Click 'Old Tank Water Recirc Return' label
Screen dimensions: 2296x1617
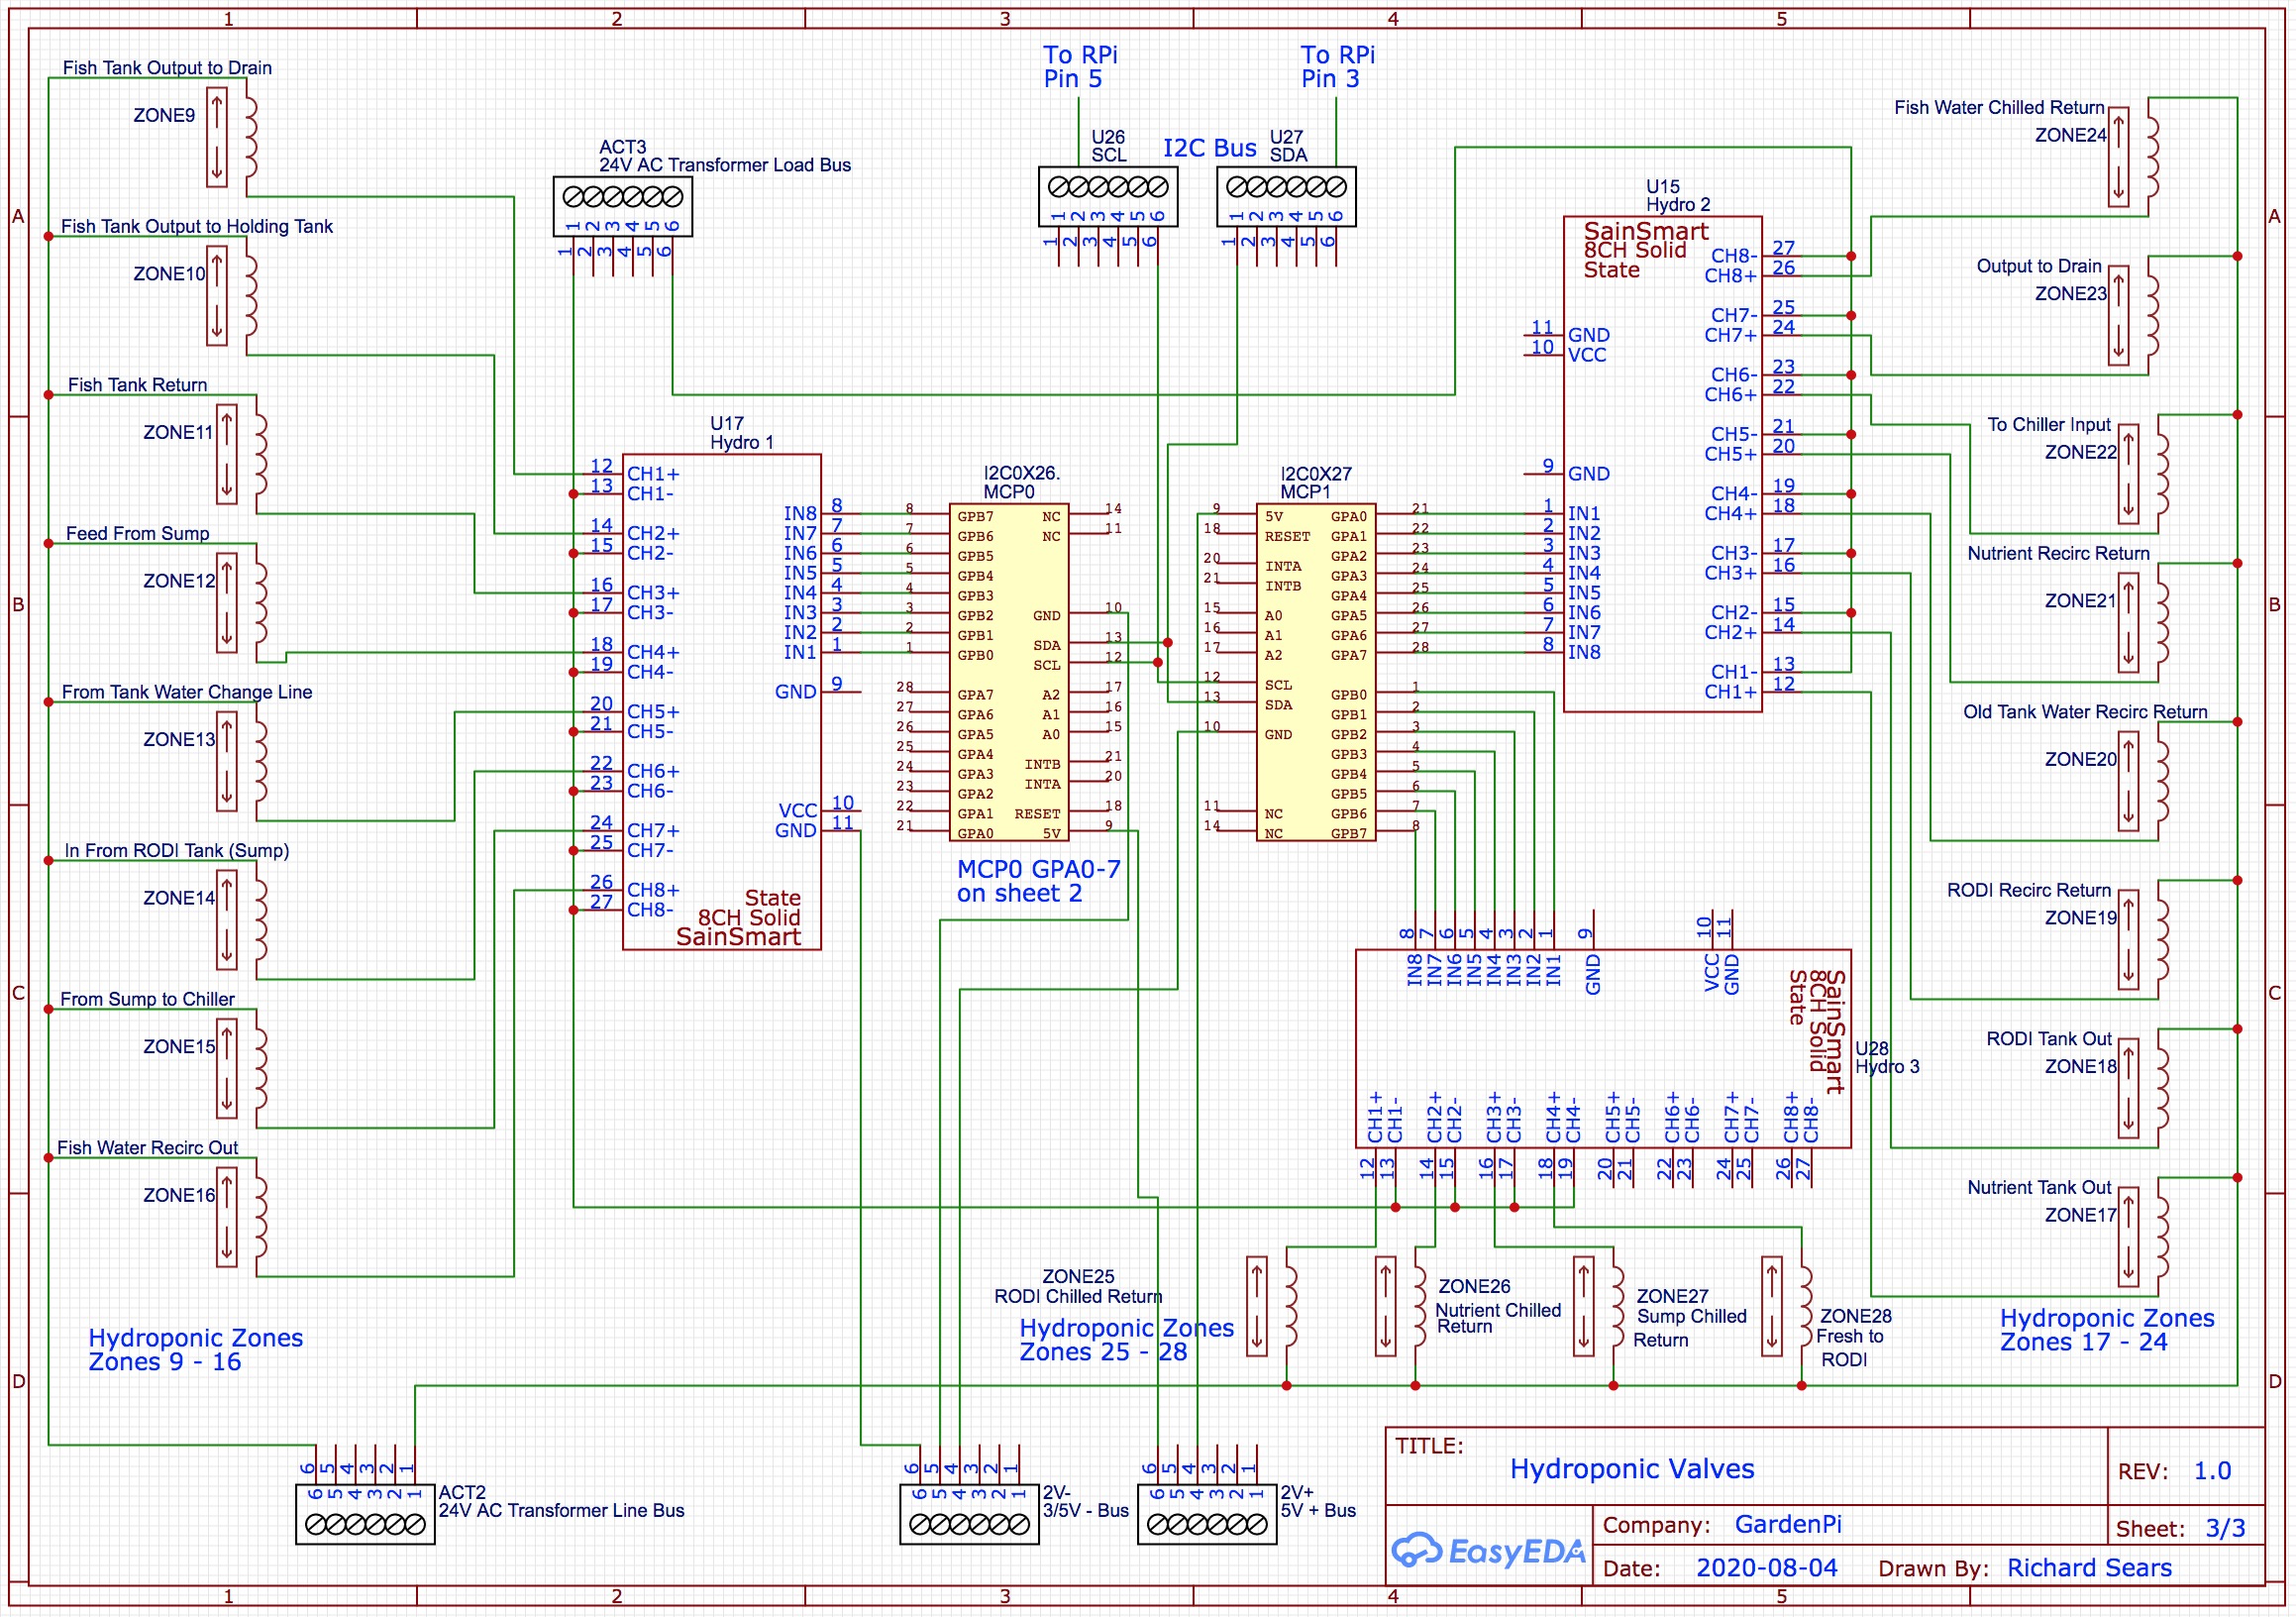point(2086,712)
